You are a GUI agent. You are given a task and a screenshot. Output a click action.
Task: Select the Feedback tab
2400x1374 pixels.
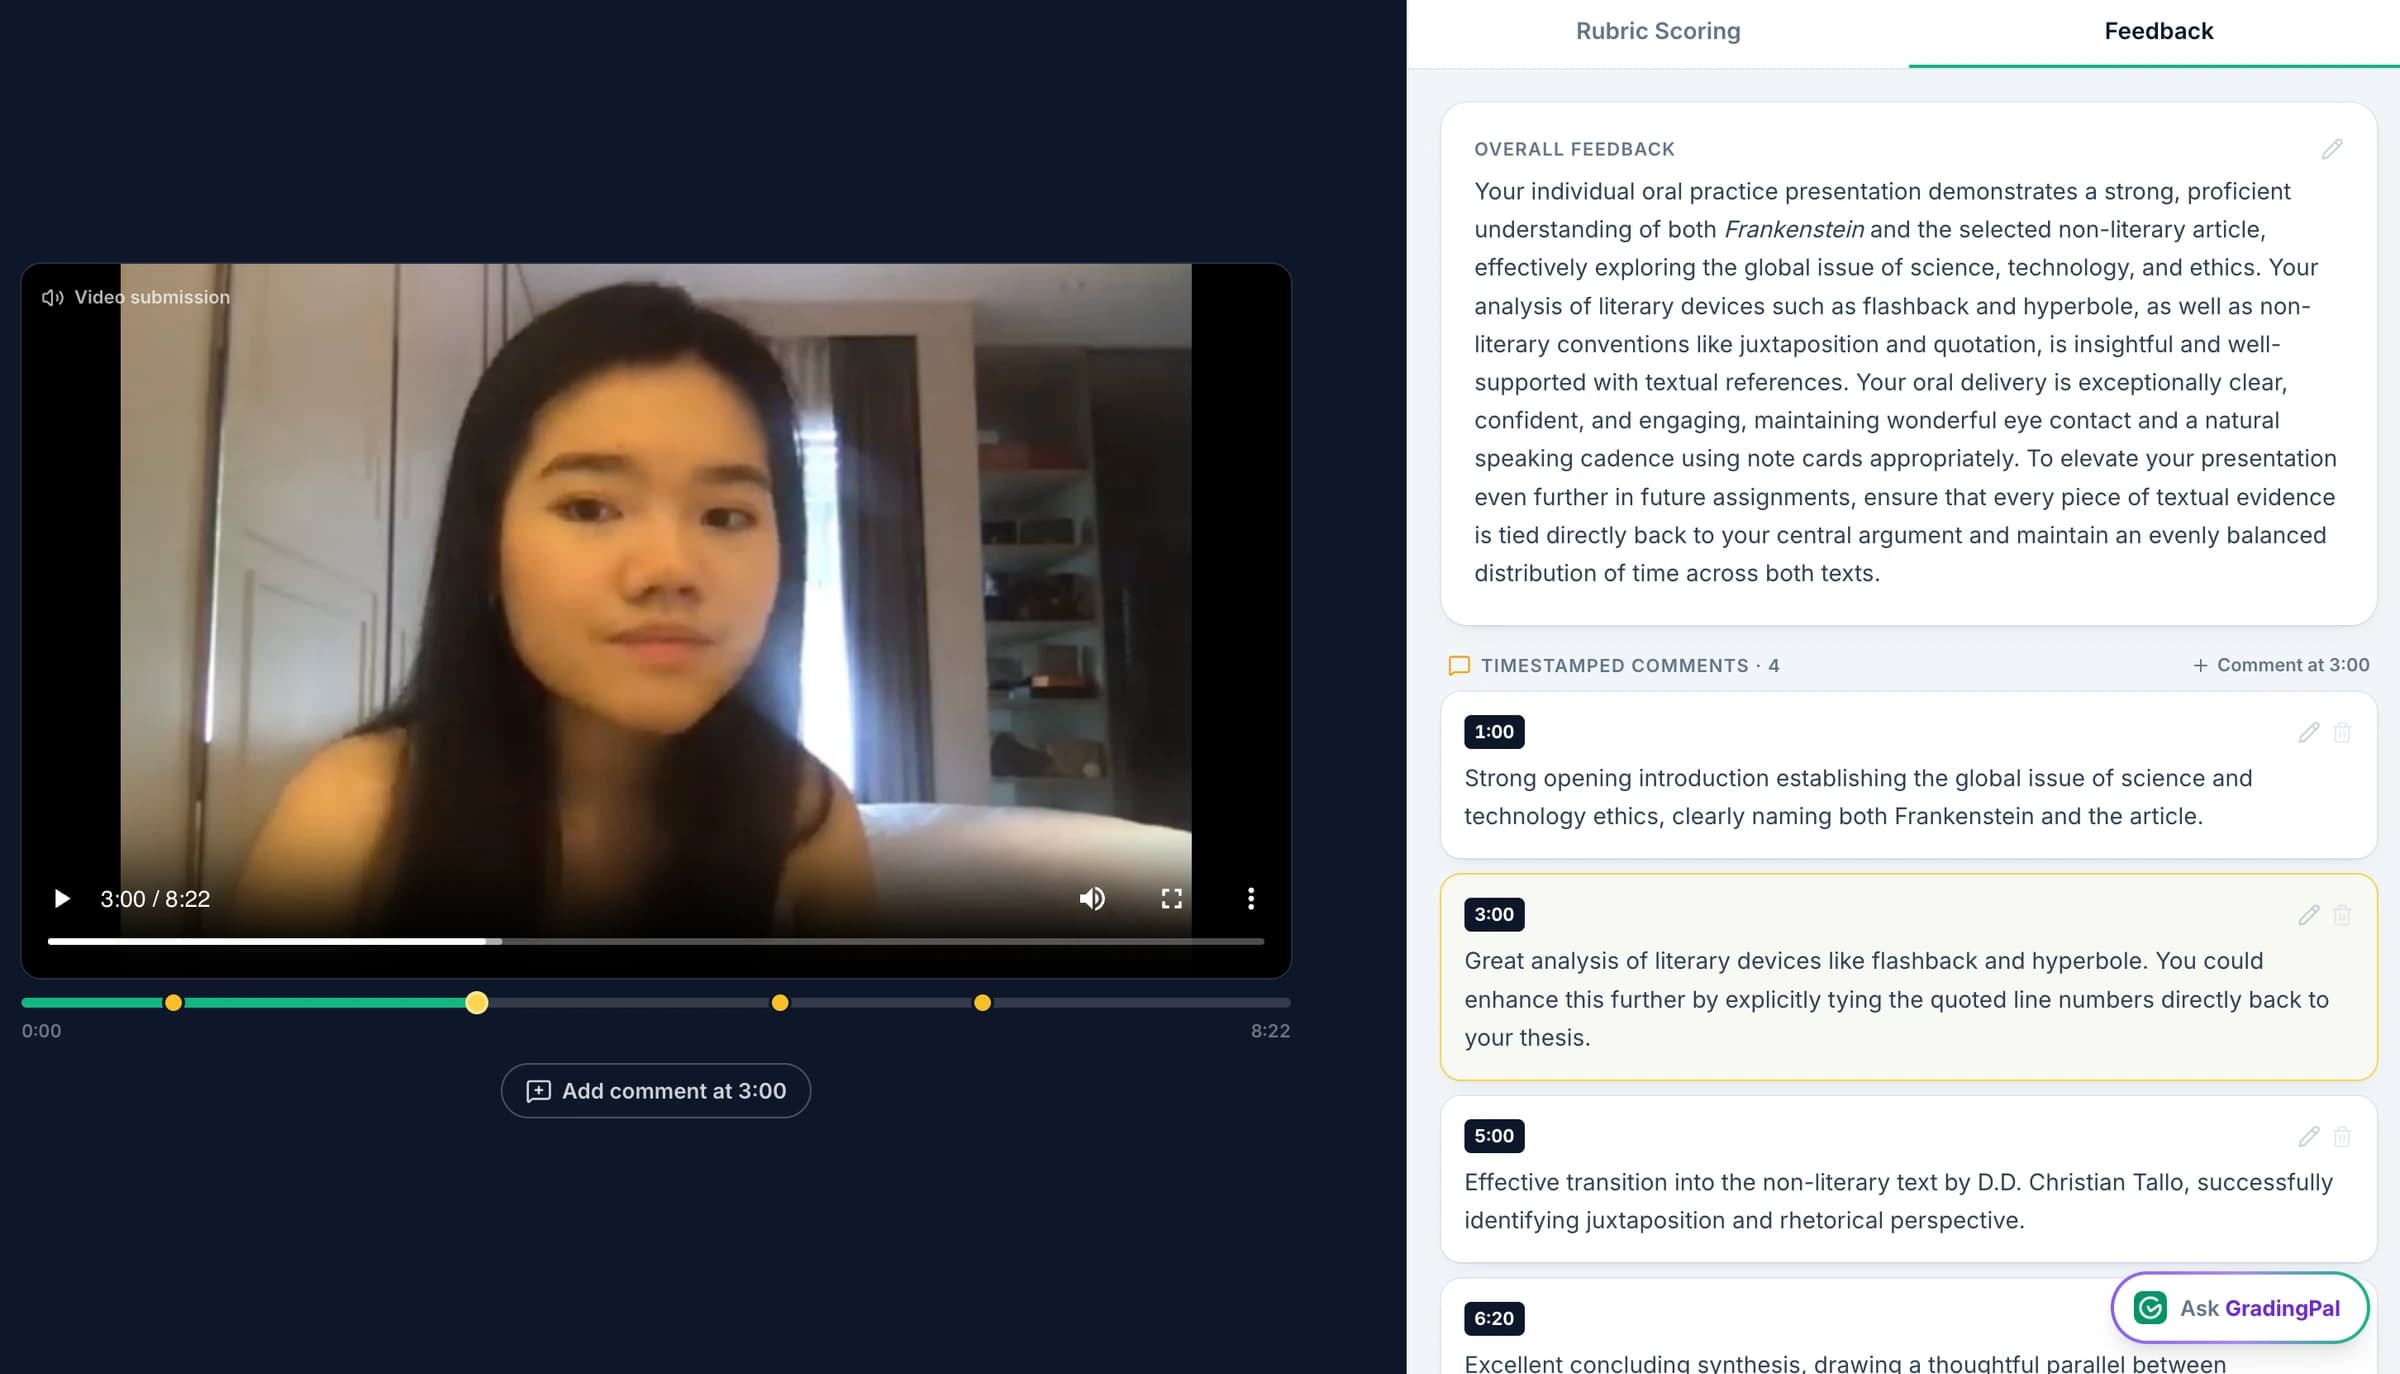coord(2158,32)
